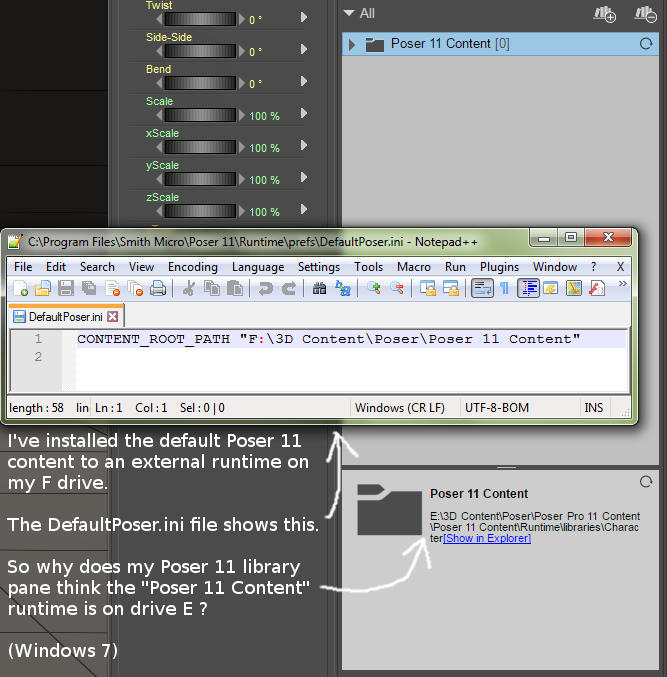
Task: Open the Bend parameter options arrow
Action: tap(304, 81)
